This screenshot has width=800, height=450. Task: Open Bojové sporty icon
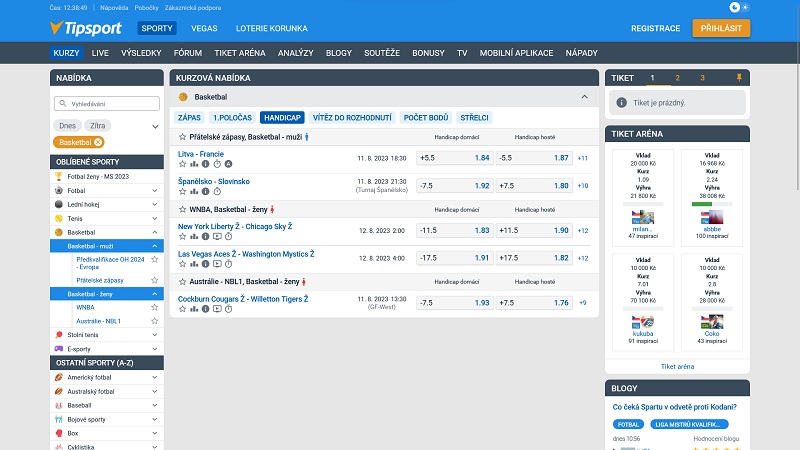click(59, 419)
